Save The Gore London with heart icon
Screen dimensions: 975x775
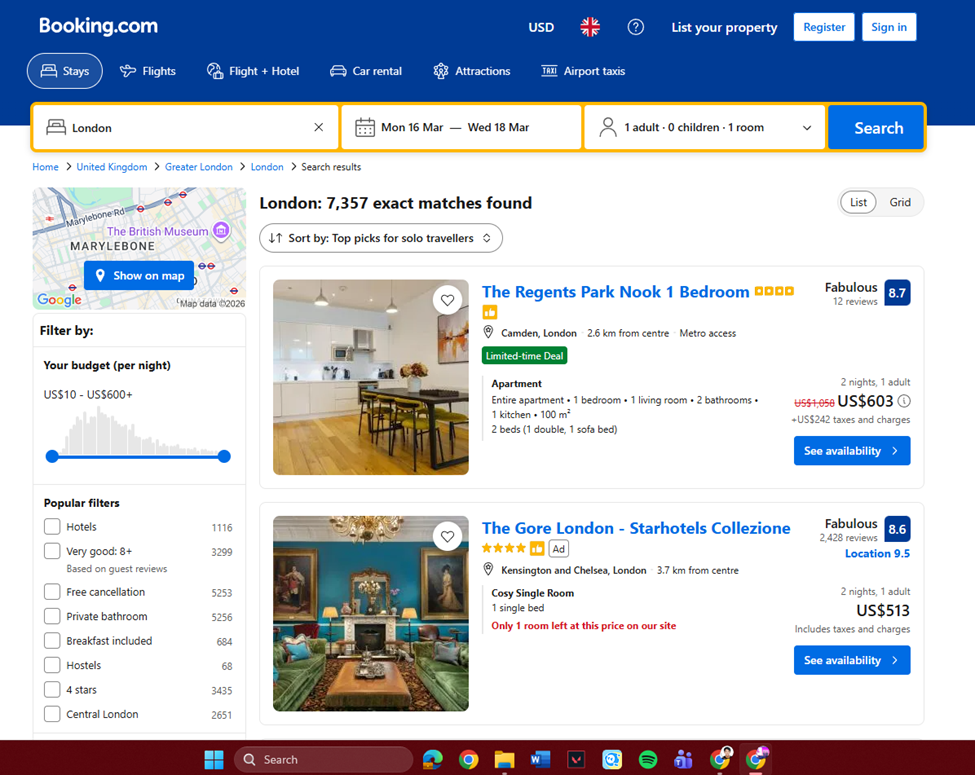[447, 536]
